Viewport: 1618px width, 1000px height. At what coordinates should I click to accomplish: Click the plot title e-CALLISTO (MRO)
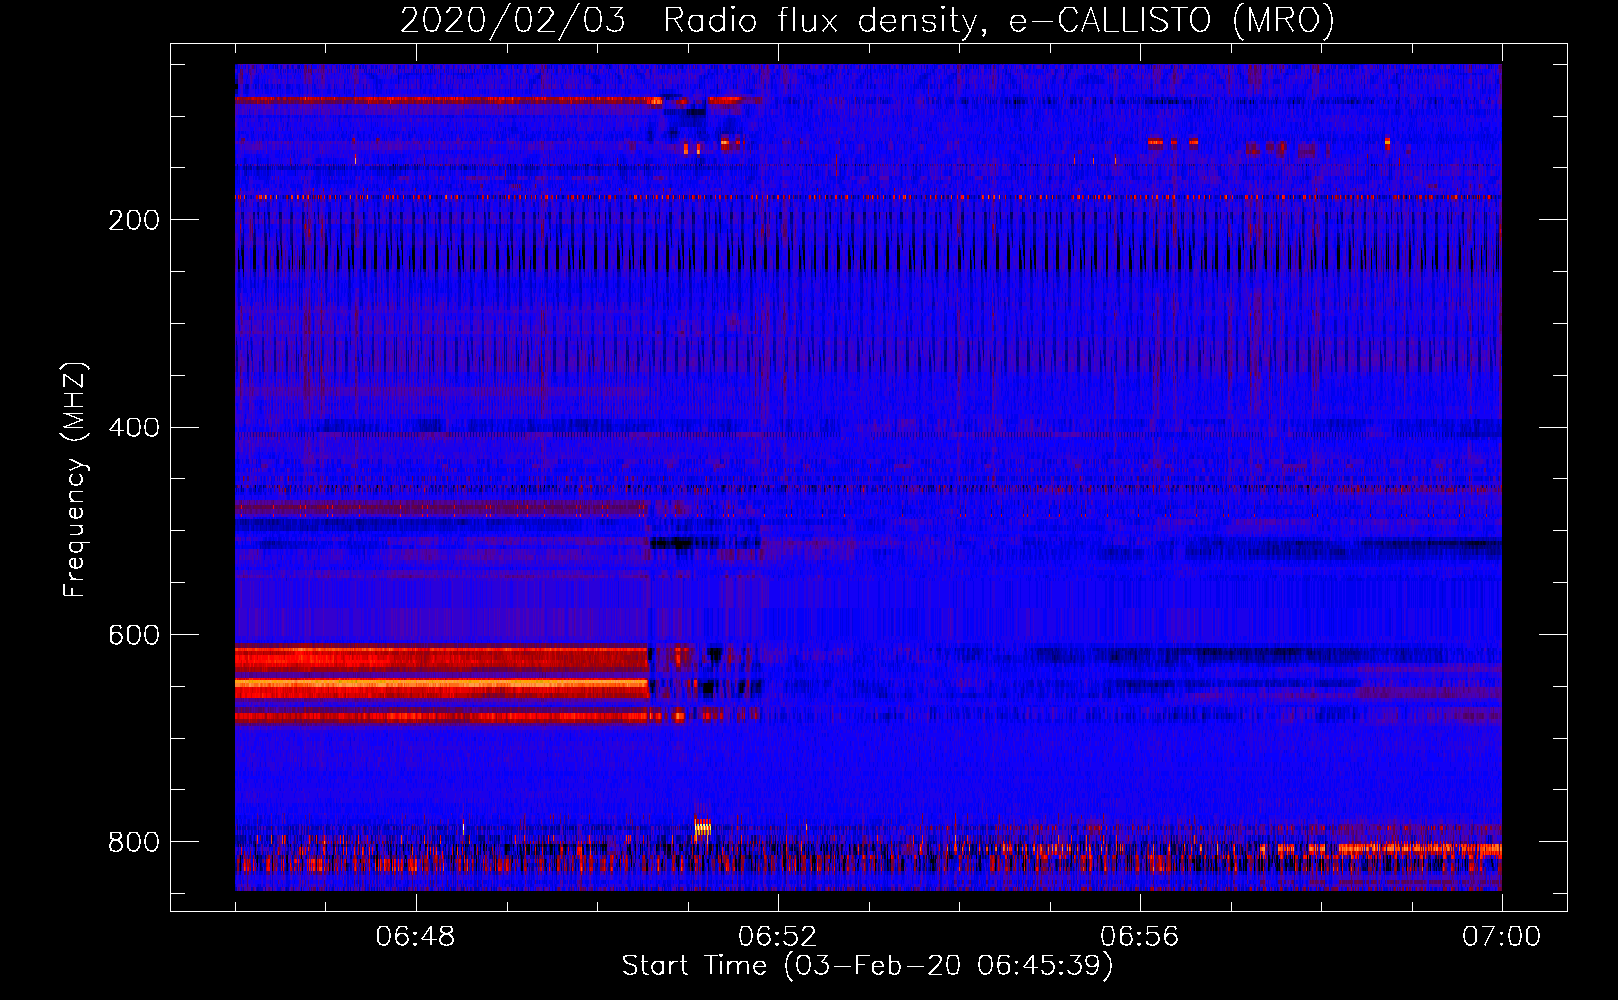pyautogui.click(x=867, y=20)
